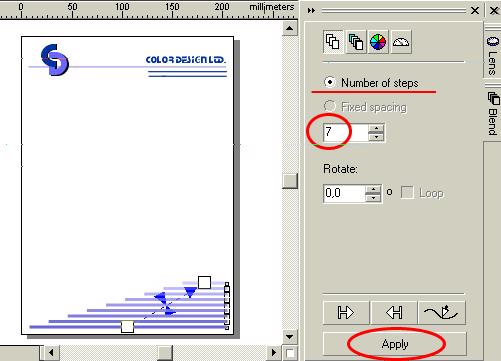The image size is (501, 361).
Task: Increase steps value with up spinner
Action: click(376, 128)
